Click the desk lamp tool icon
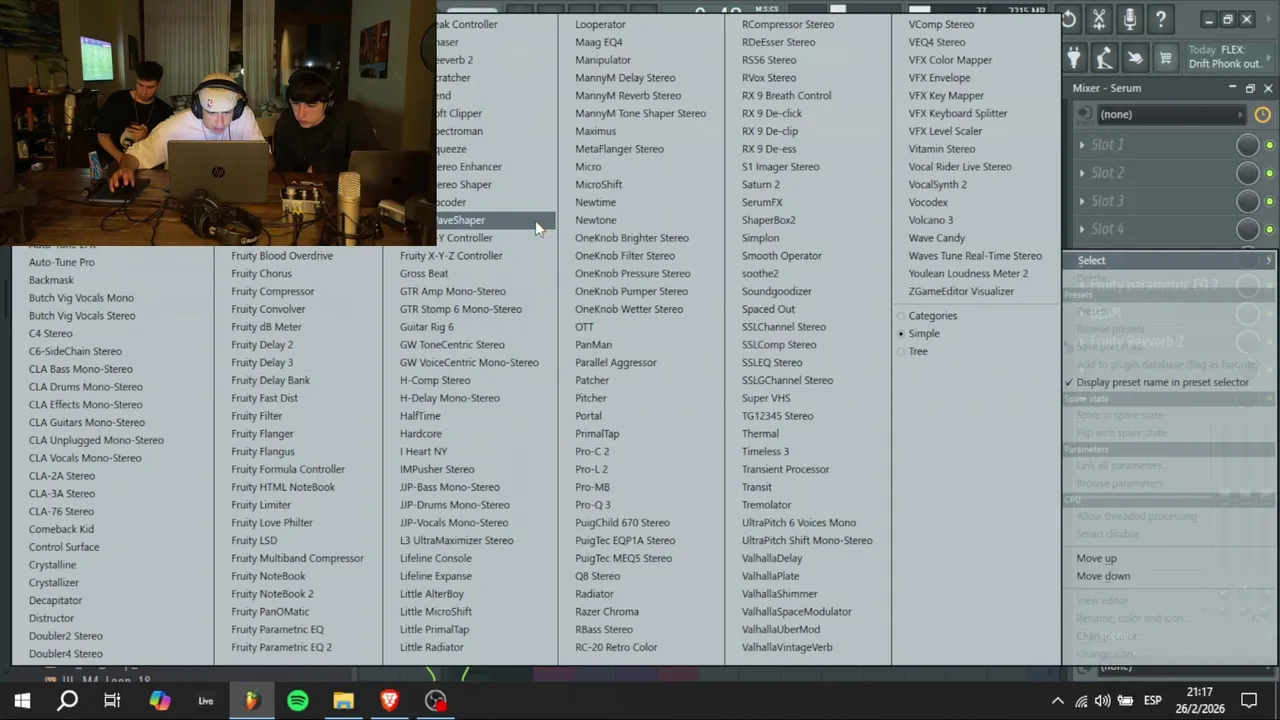 pos(1104,58)
